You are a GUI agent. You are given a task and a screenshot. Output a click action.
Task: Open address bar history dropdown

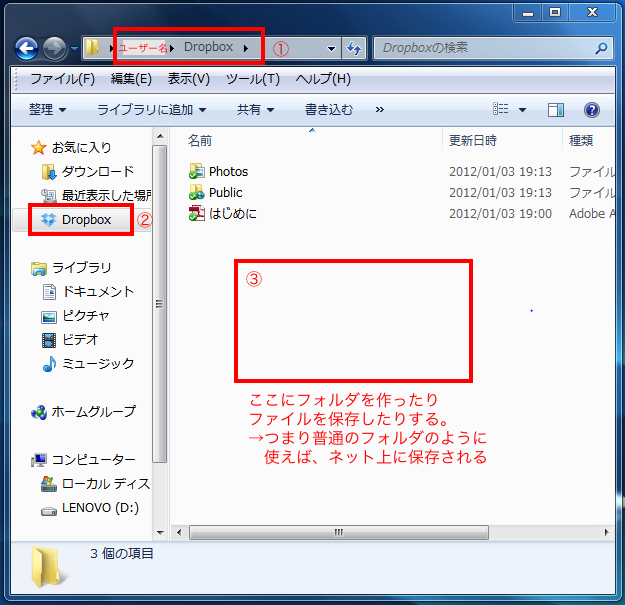(331, 49)
